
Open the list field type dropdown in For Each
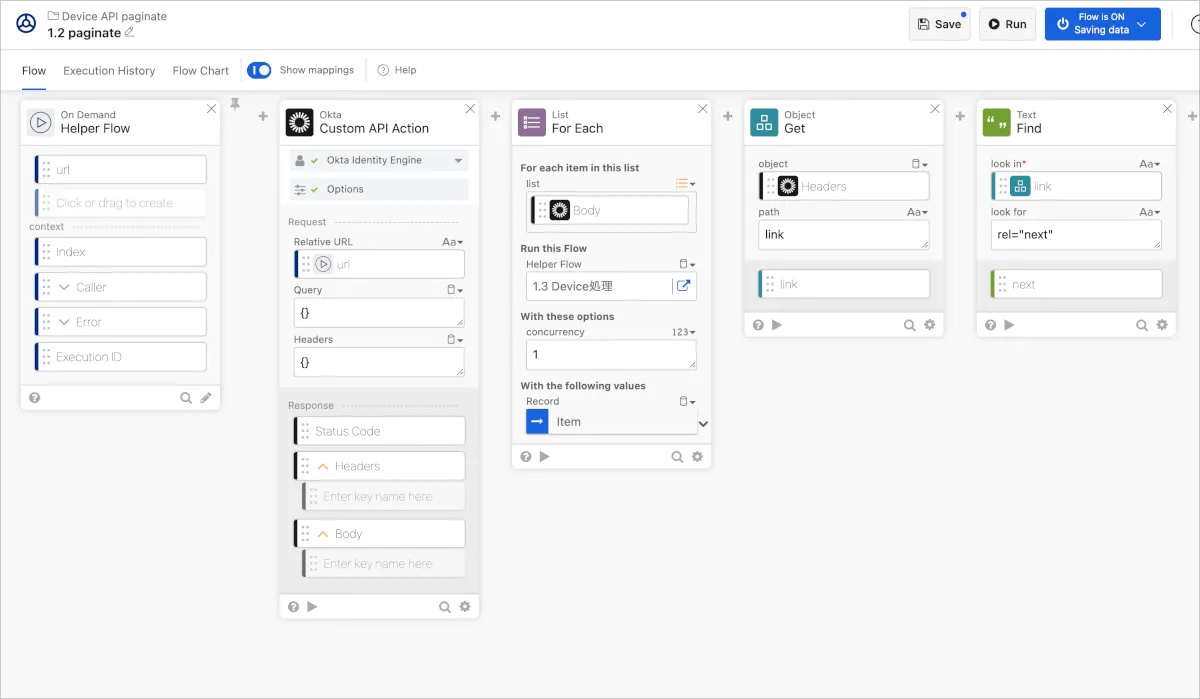[x=686, y=184]
